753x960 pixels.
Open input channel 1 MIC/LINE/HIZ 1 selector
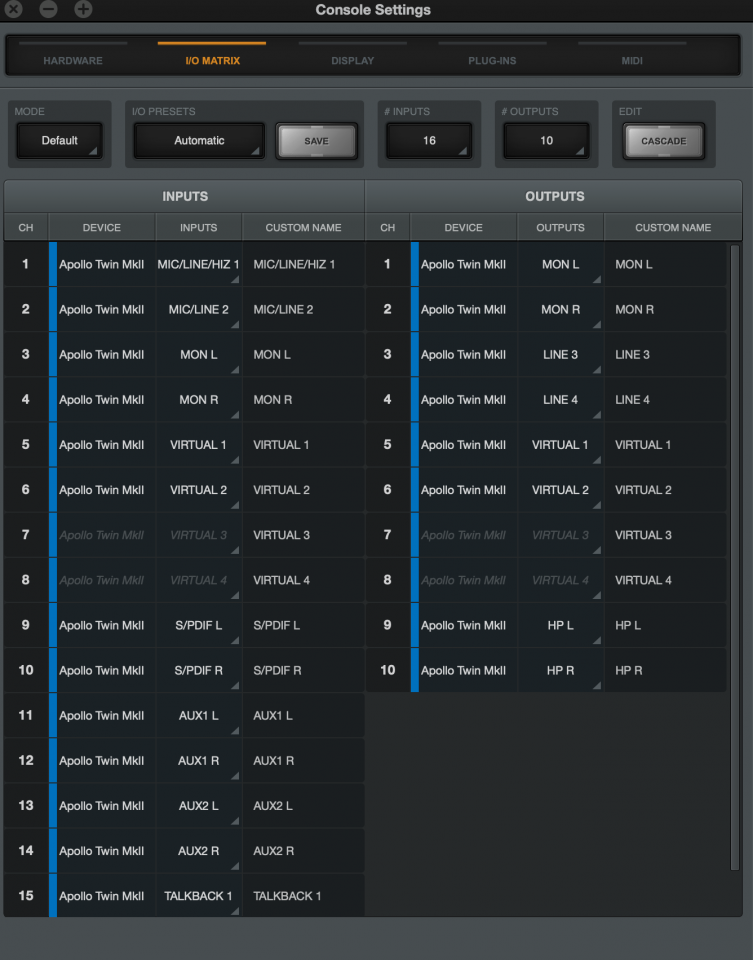coord(198,264)
